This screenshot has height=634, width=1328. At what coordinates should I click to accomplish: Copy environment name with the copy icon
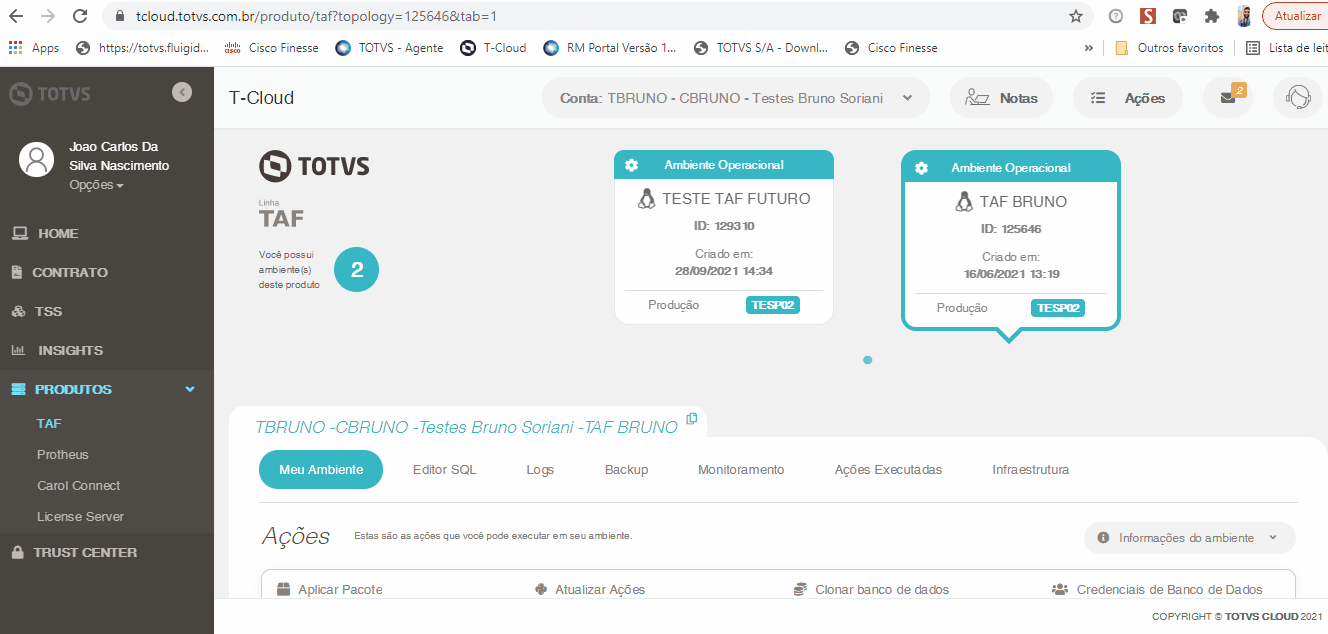(692, 418)
